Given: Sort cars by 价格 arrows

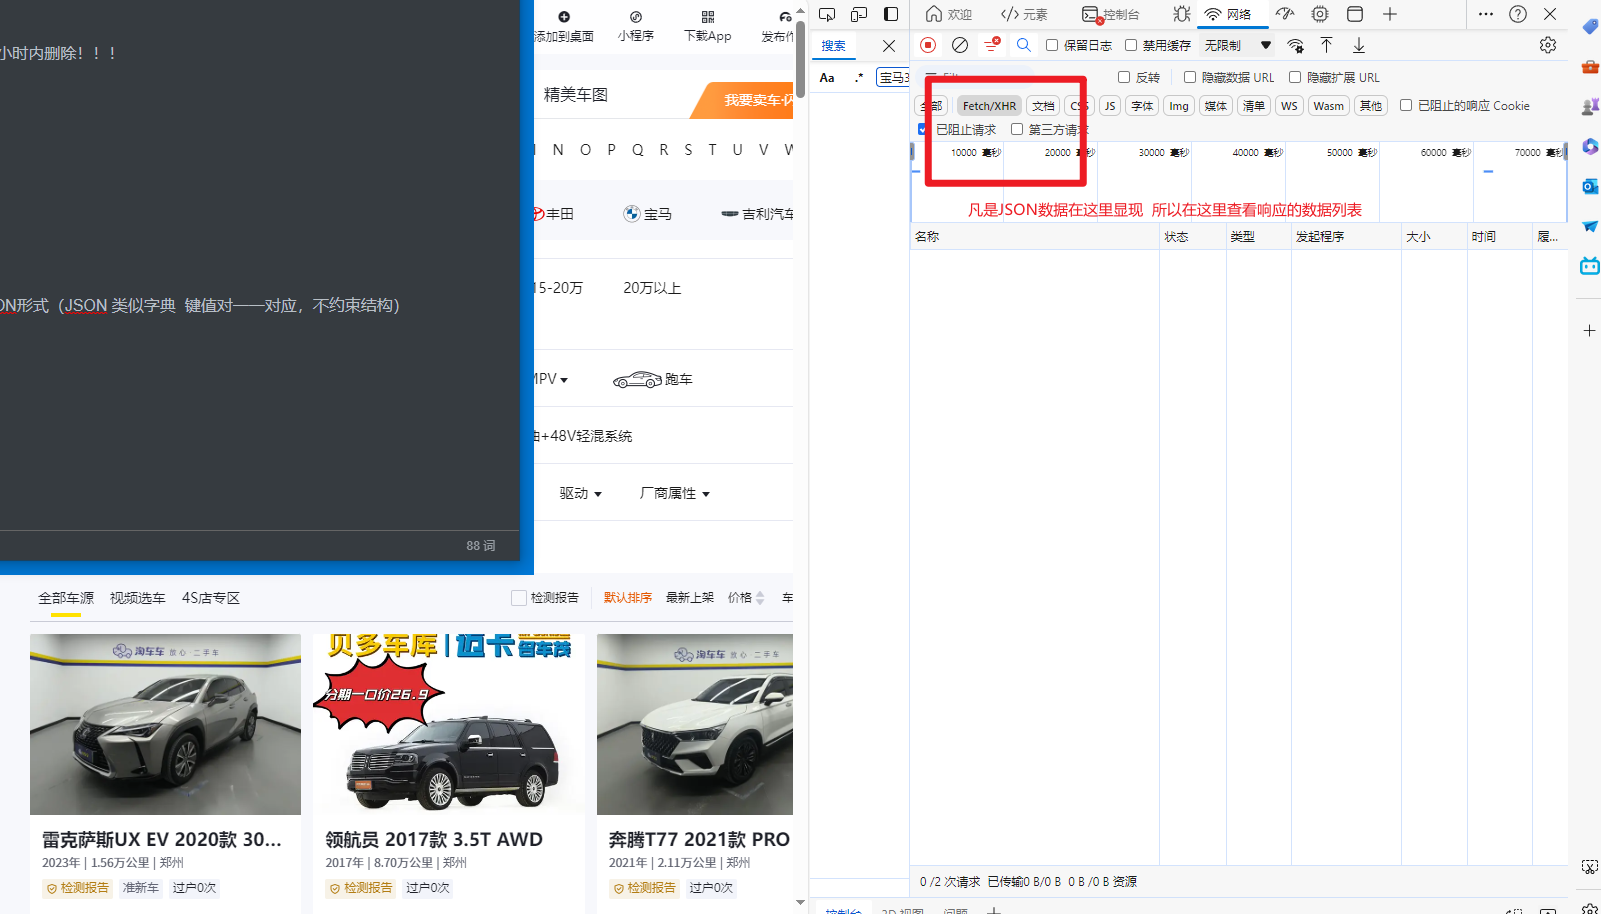Looking at the screenshot, I should pyautogui.click(x=760, y=598).
